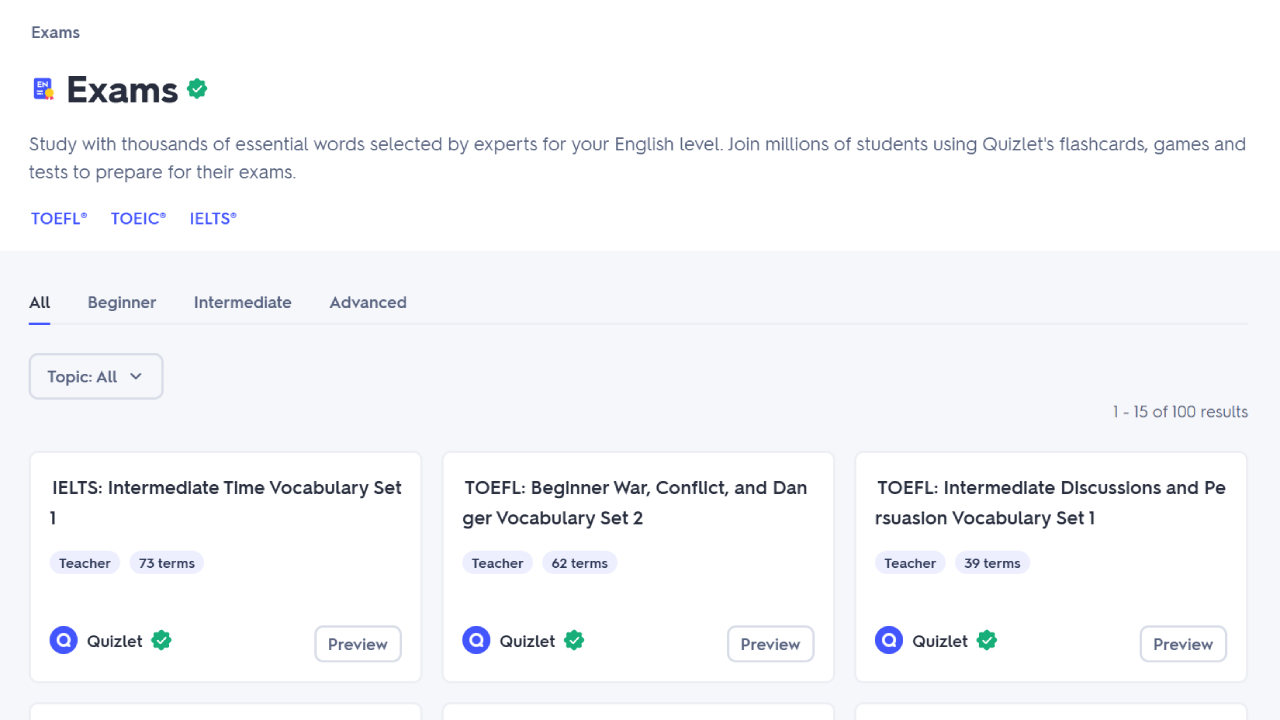The width and height of the screenshot is (1280, 720).
Task: Click the 73 terms tag
Action: pos(167,563)
